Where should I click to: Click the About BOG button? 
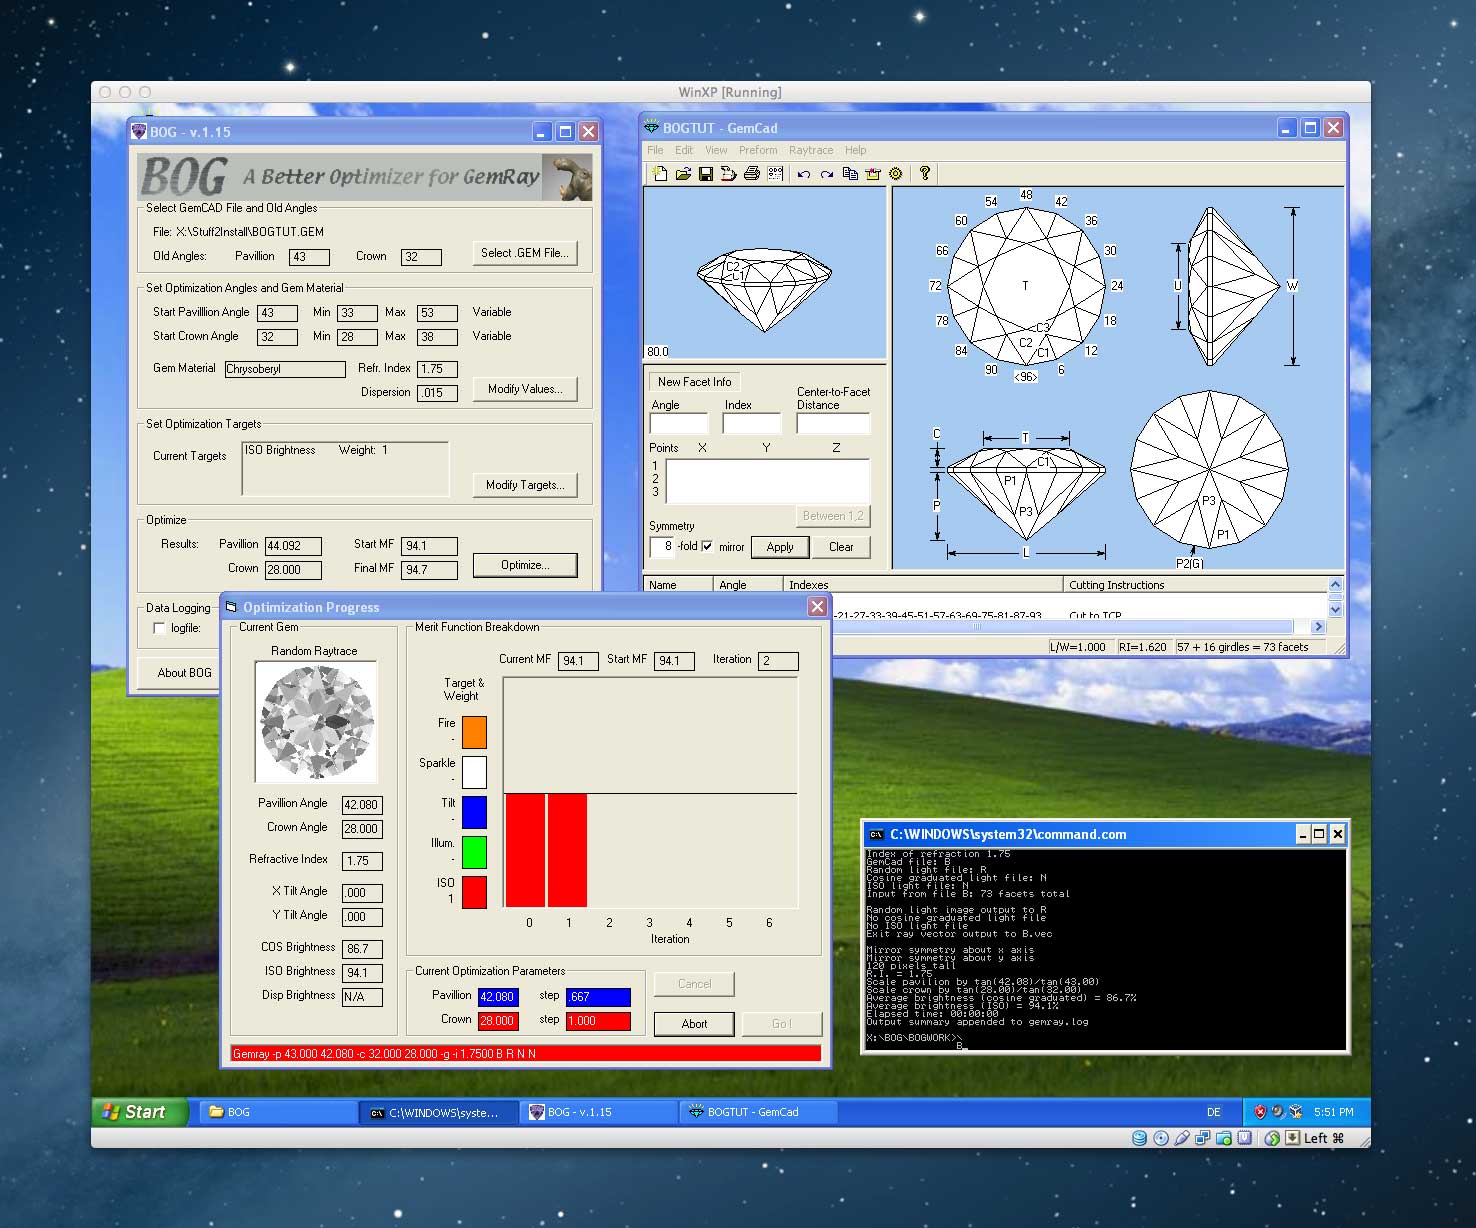(x=184, y=673)
